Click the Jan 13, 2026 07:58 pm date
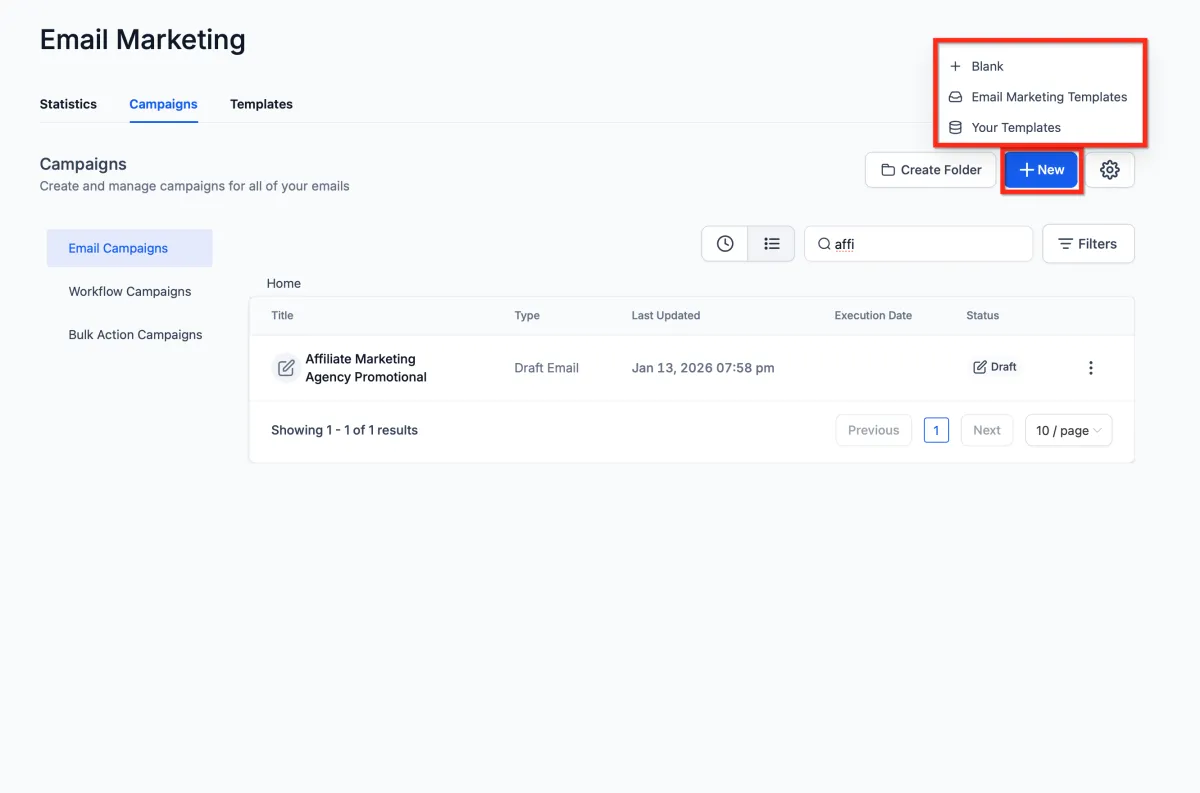1200x793 pixels. pyautogui.click(x=703, y=368)
